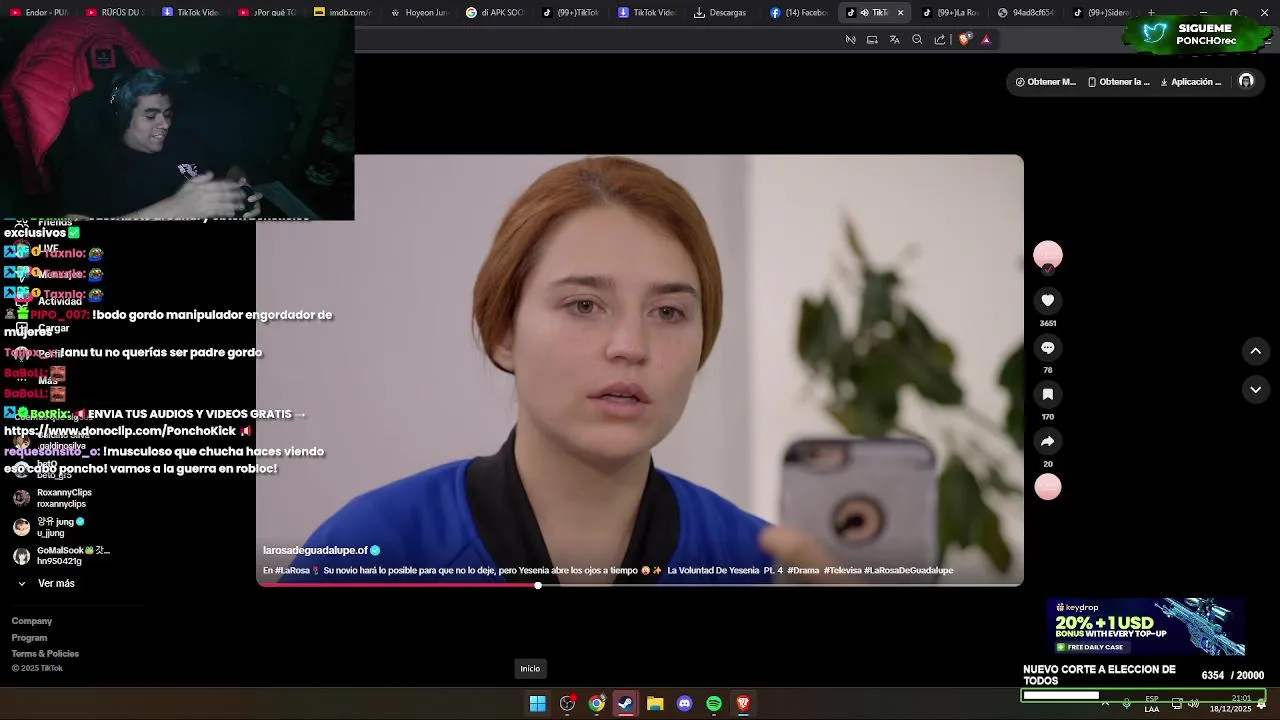Open File Explorer from the taskbar
Image resolution: width=1280 pixels, height=720 pixels.
pyautogui.click(x=655, y=704)
